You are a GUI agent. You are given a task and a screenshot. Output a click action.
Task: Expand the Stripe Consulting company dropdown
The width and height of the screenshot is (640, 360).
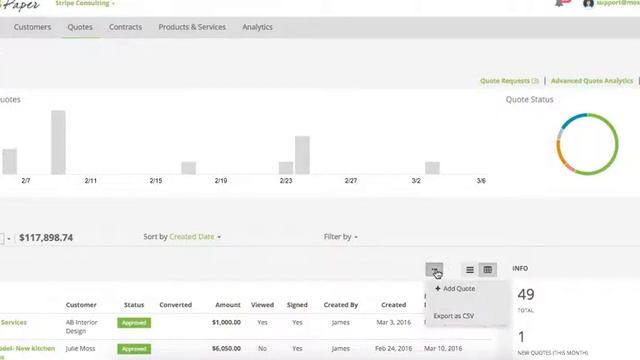[84, 3]
